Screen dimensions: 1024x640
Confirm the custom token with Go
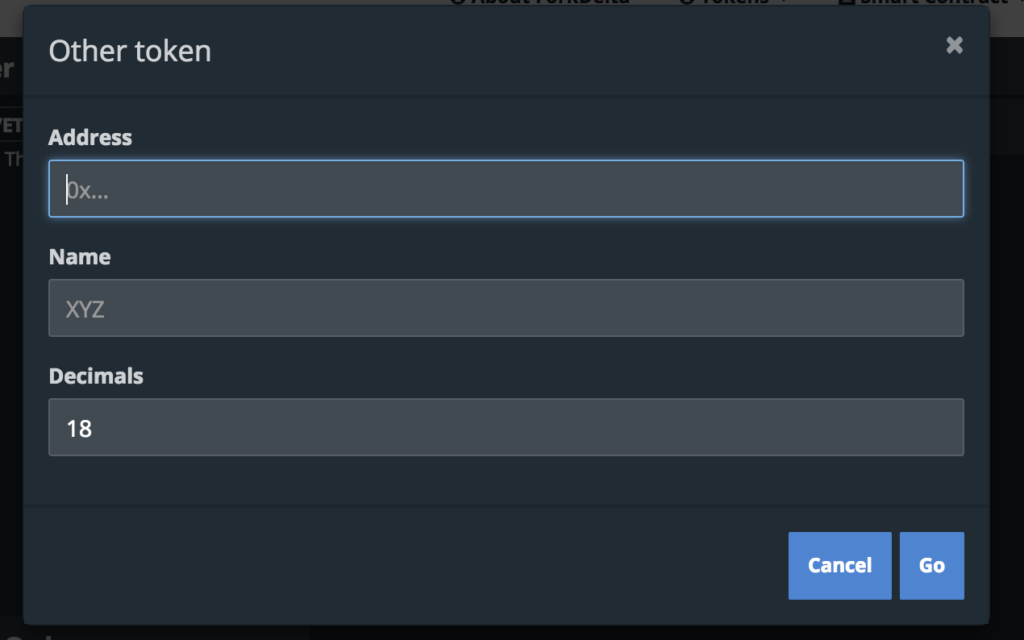click(x=931, y=566)
